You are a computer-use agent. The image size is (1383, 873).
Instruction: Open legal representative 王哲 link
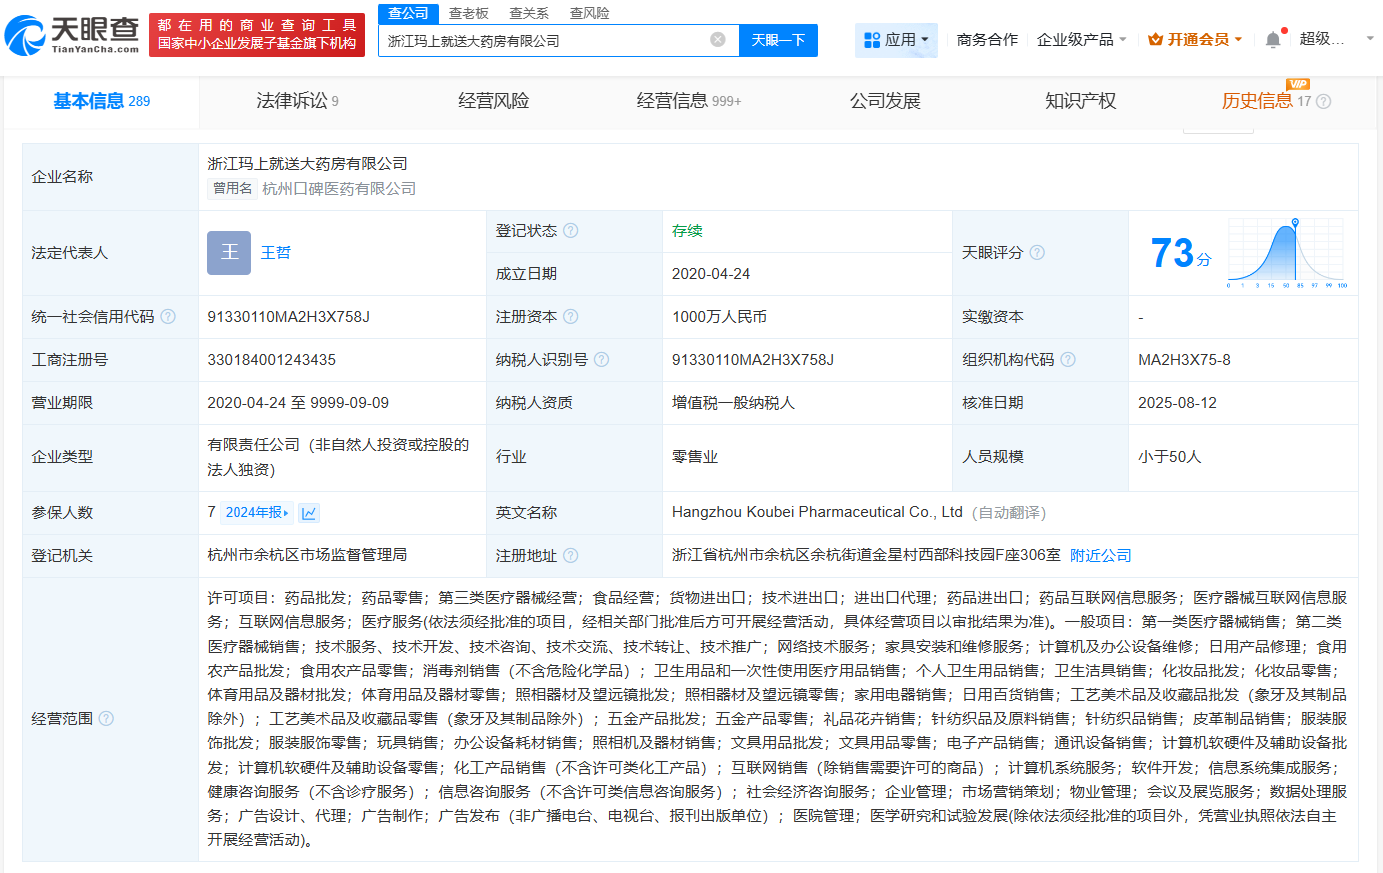[x=275, y=253]
